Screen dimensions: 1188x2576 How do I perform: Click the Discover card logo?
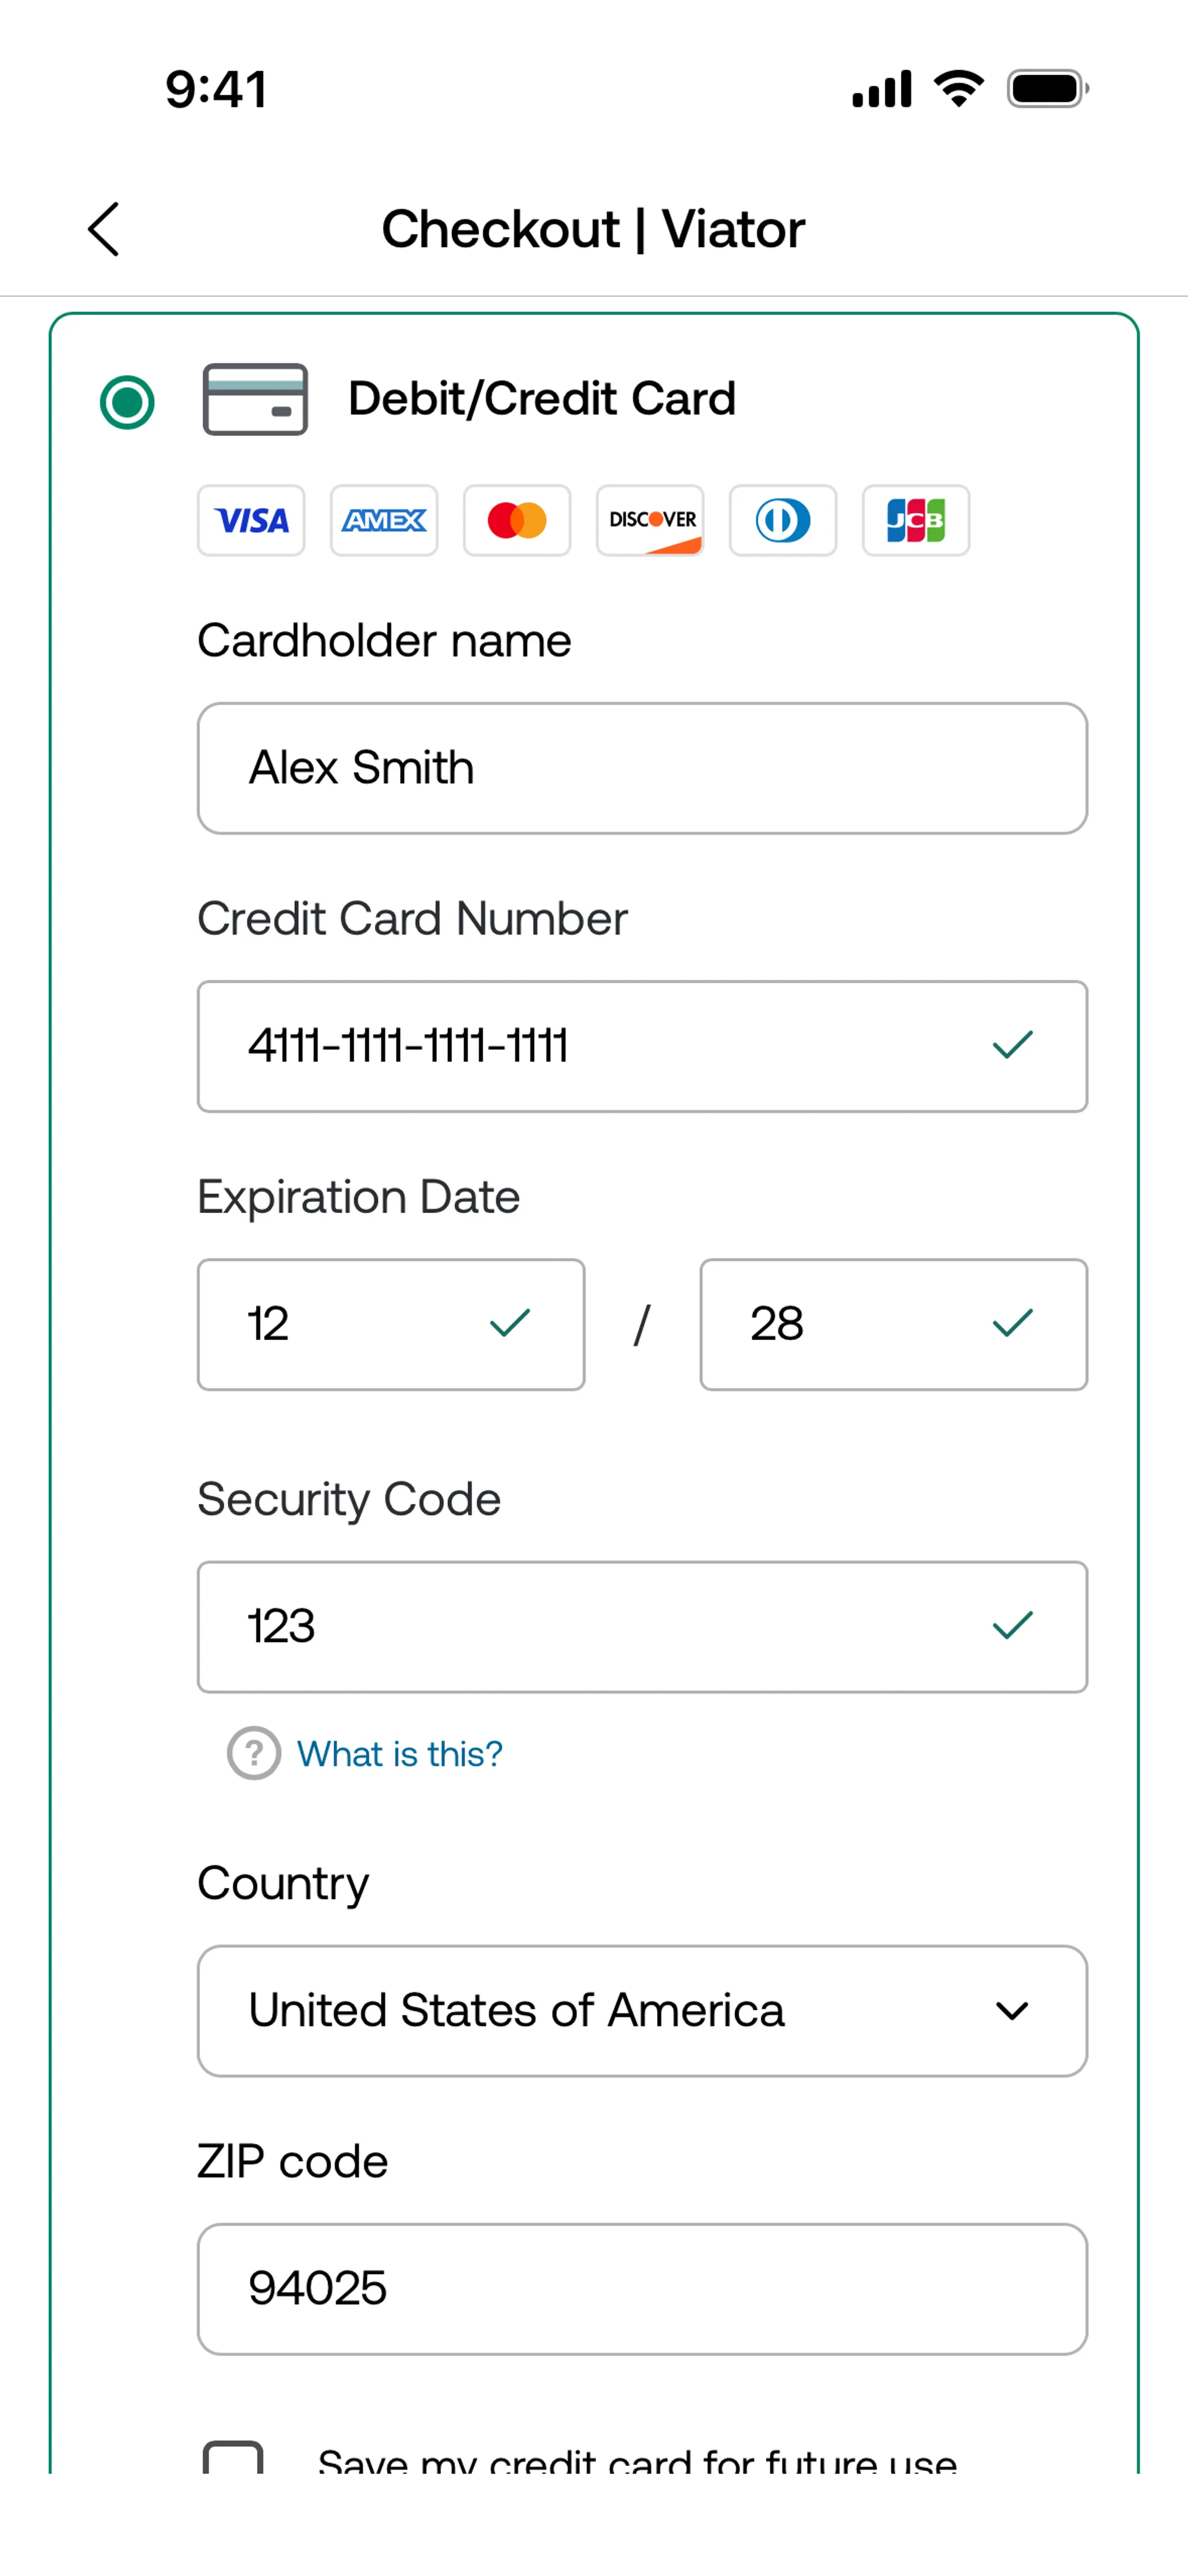tap(650, 520)
